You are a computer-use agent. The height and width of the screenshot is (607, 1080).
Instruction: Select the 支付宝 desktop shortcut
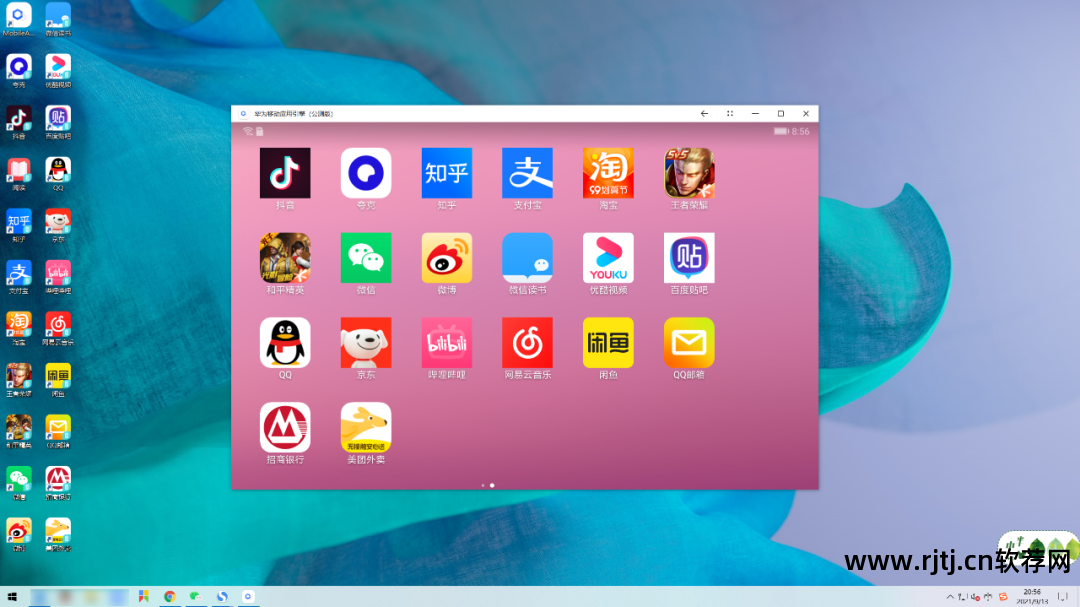[x=19, y=278]
